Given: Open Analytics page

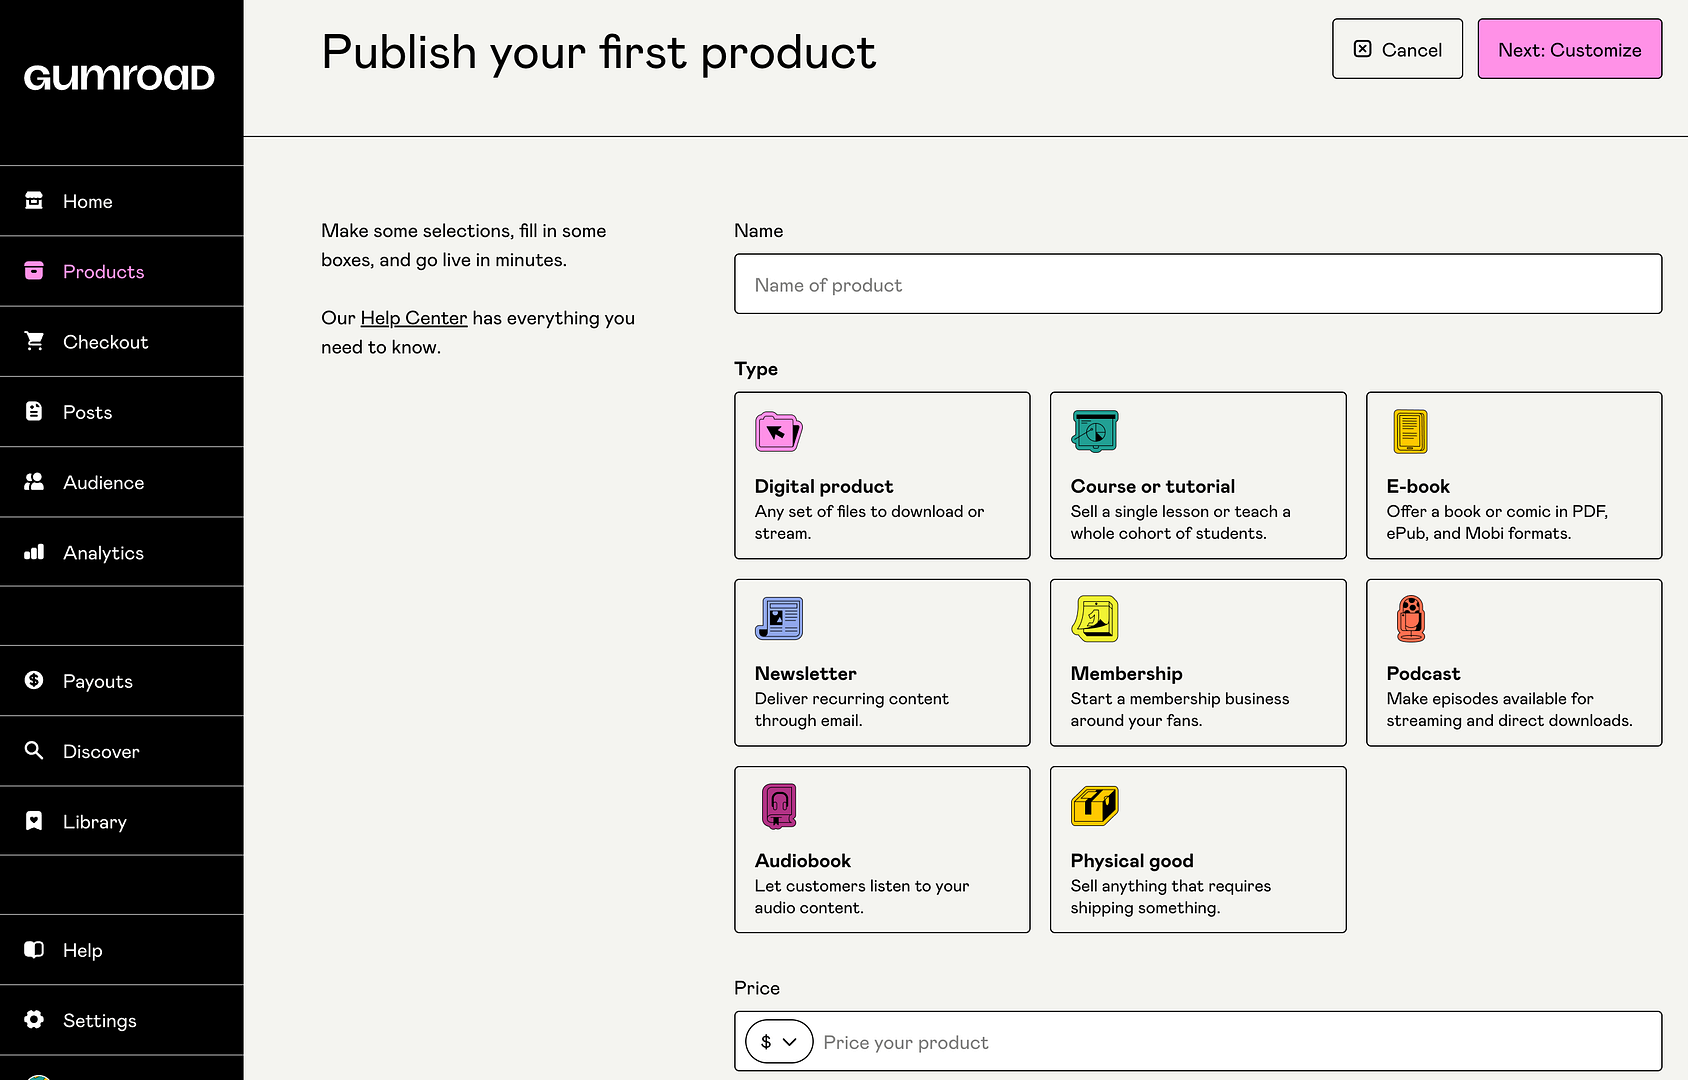Looking at the screenshot, I should (x=121, y=552).
